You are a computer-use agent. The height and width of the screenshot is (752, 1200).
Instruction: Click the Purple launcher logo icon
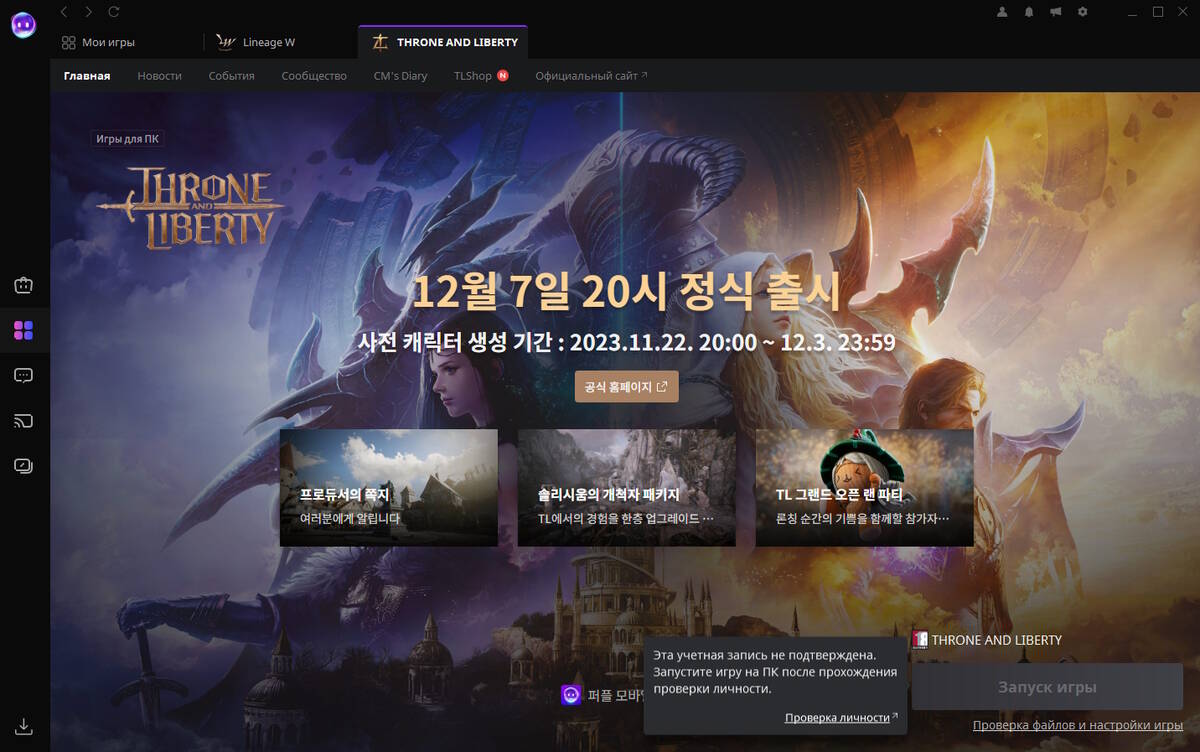click(x=24, y=25)
